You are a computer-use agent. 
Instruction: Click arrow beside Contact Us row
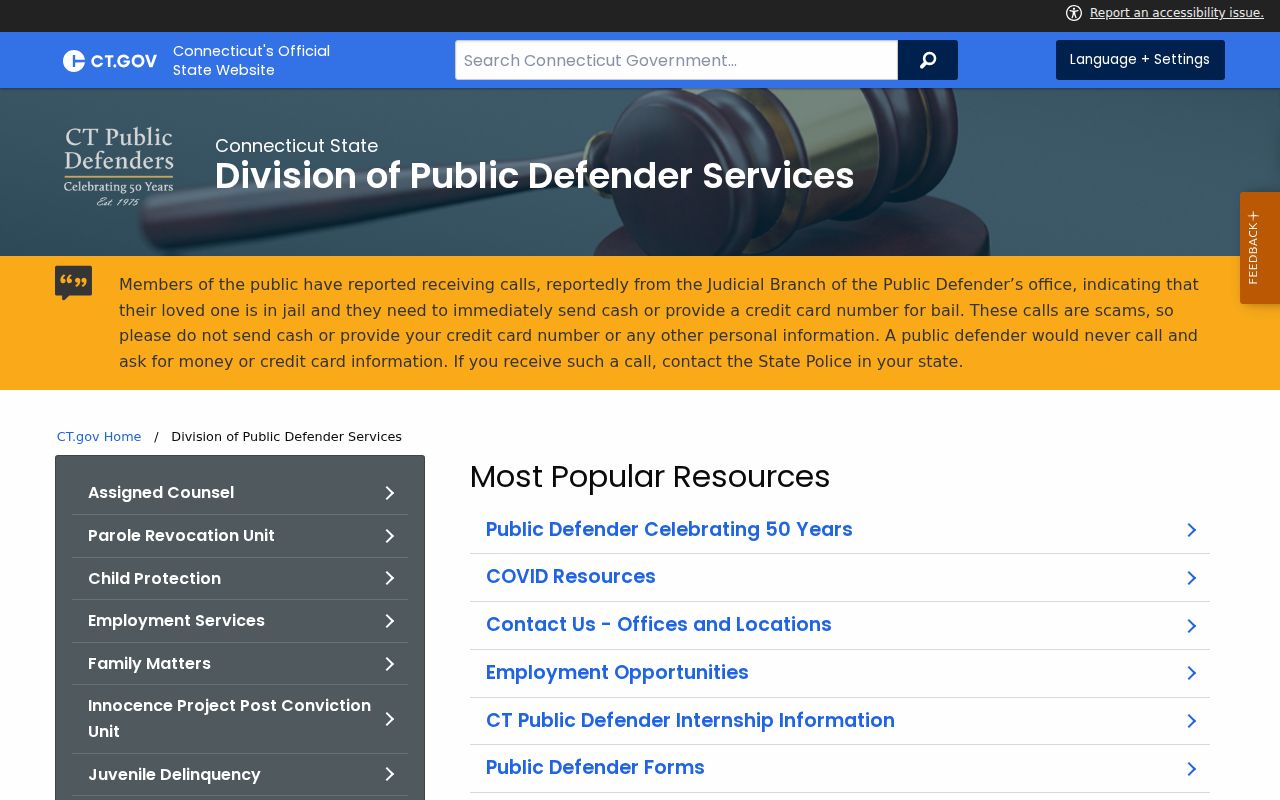(x=1191, y=626)
